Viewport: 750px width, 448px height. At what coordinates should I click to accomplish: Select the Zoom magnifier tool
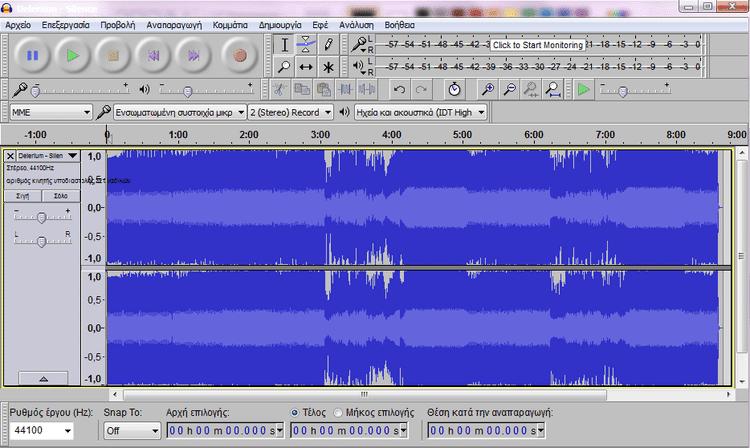284,67
